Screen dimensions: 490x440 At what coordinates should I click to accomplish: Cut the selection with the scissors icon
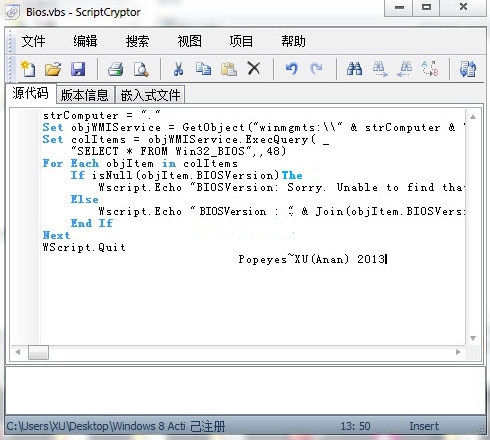pos(178,69)
